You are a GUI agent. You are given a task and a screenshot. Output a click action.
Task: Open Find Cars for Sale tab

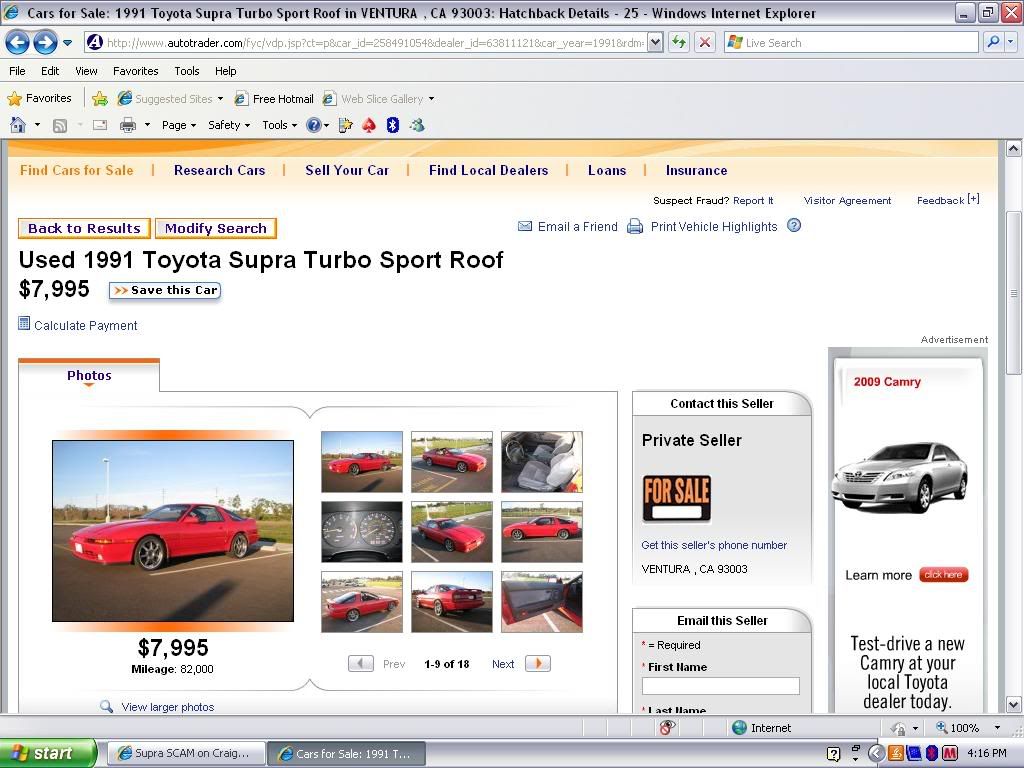pos(76,170)
